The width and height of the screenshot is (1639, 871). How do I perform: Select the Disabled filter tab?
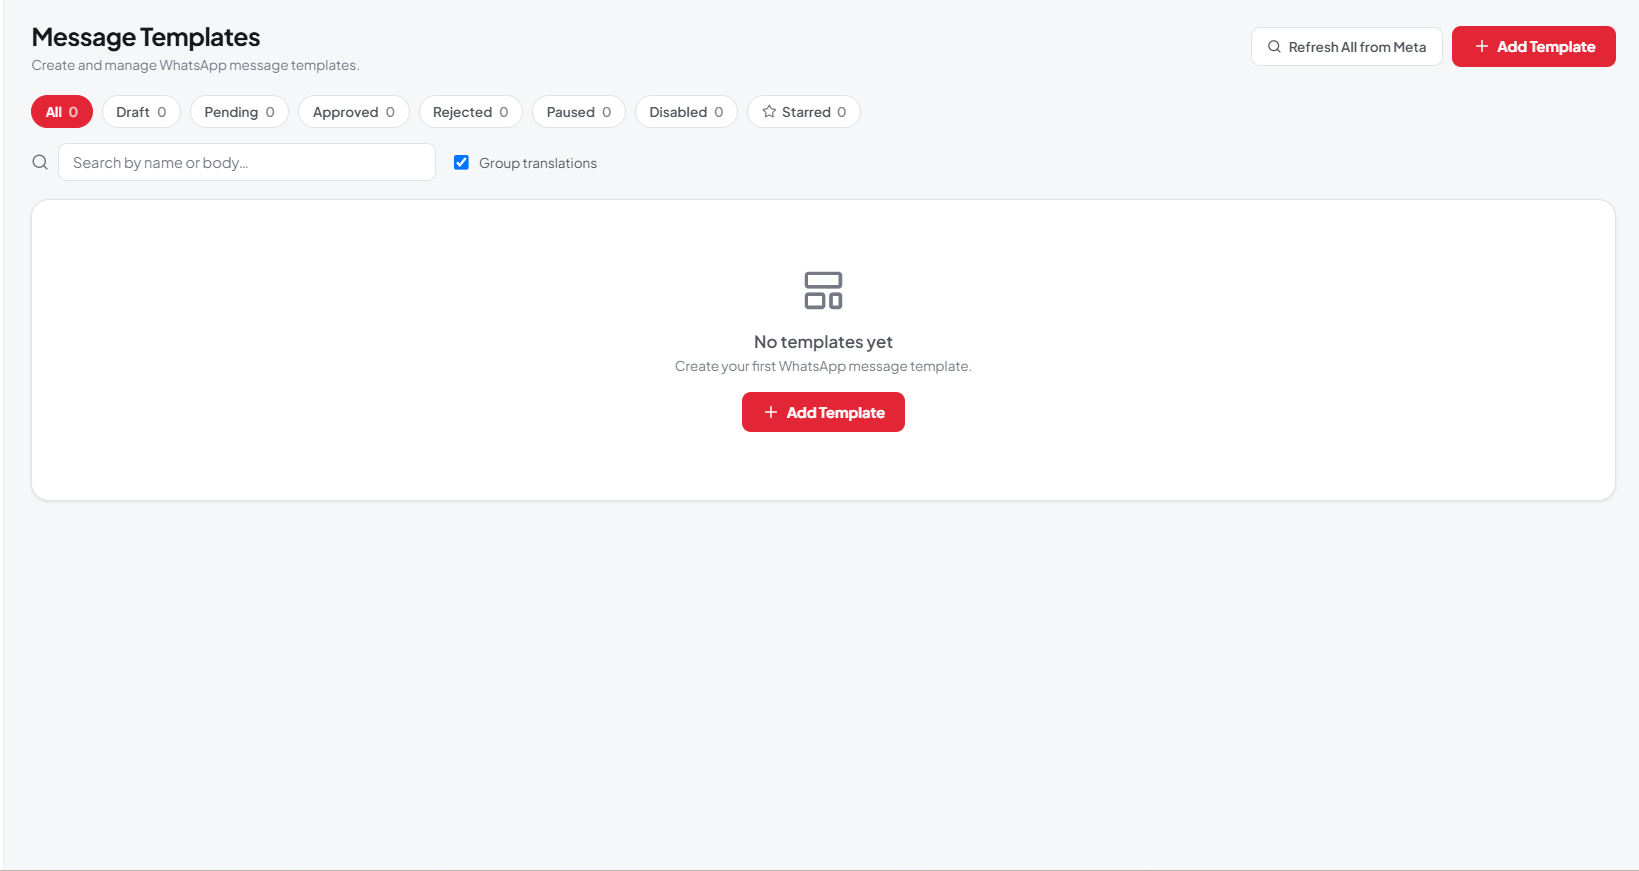click(x=686, y=112)
